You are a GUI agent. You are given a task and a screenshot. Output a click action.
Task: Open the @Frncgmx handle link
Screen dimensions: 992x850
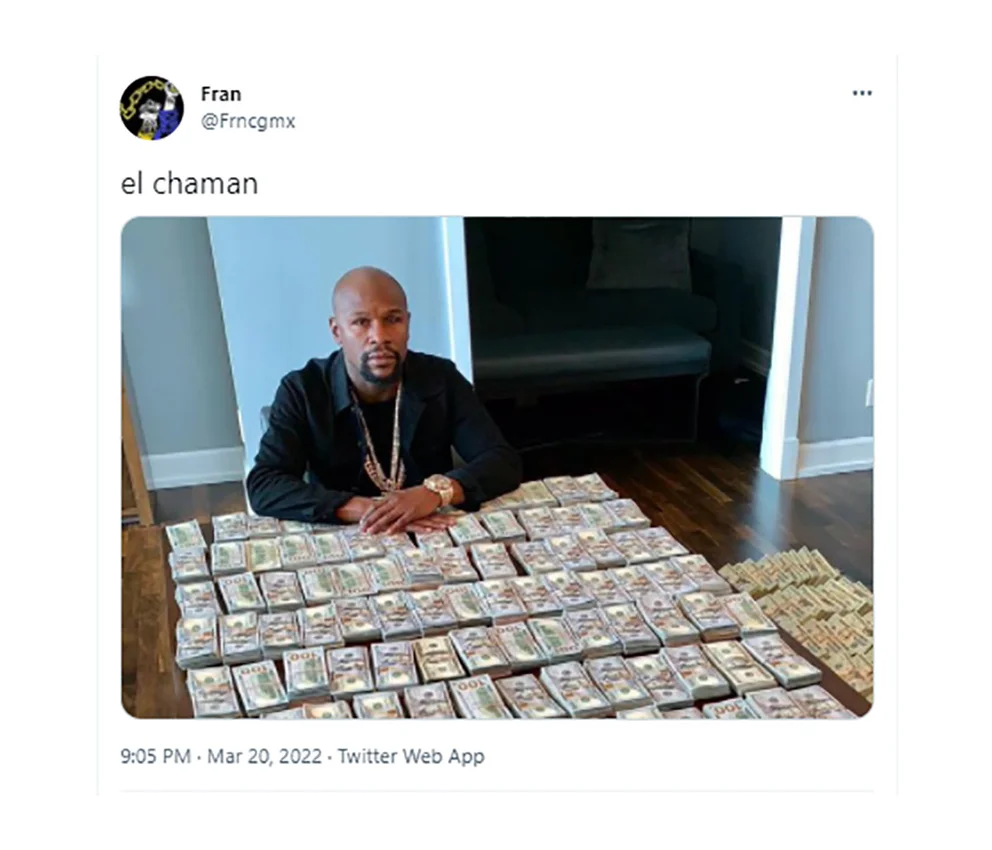[x=248, y=121]
